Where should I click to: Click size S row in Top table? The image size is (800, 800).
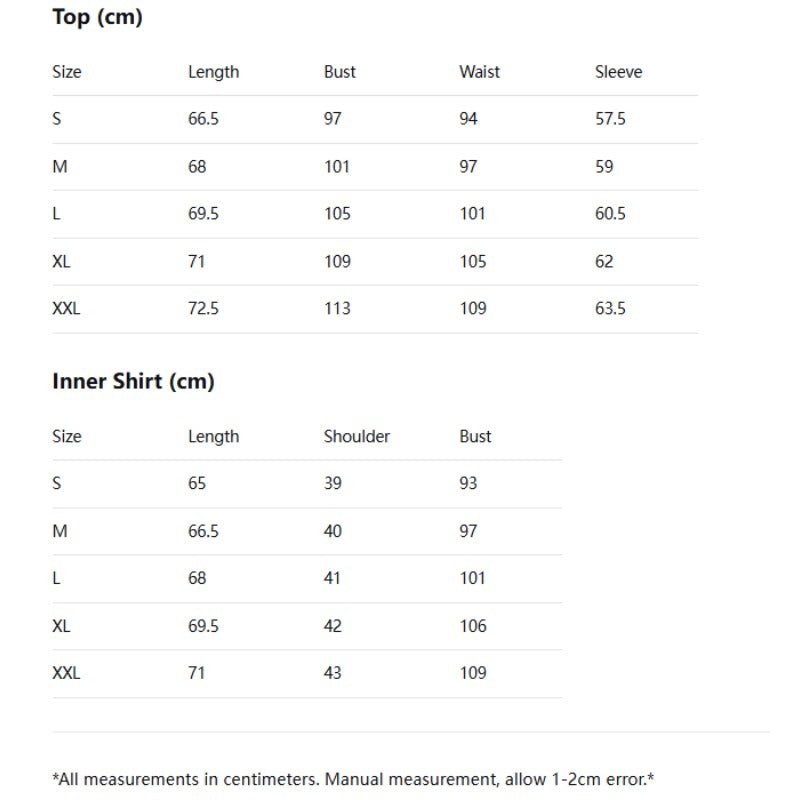tap(375, 119)
